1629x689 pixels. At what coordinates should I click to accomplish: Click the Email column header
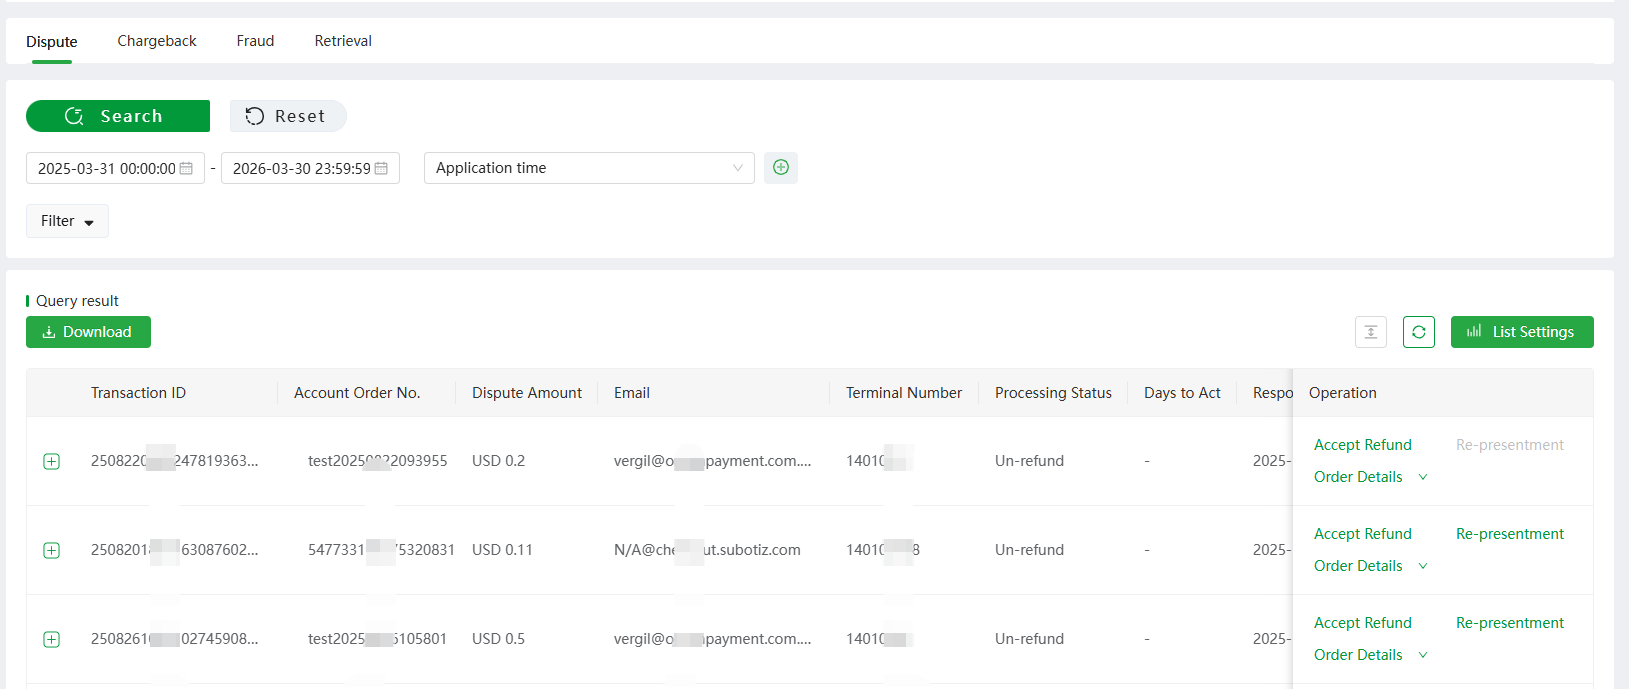pyautogui.click(x=632, y=393)
